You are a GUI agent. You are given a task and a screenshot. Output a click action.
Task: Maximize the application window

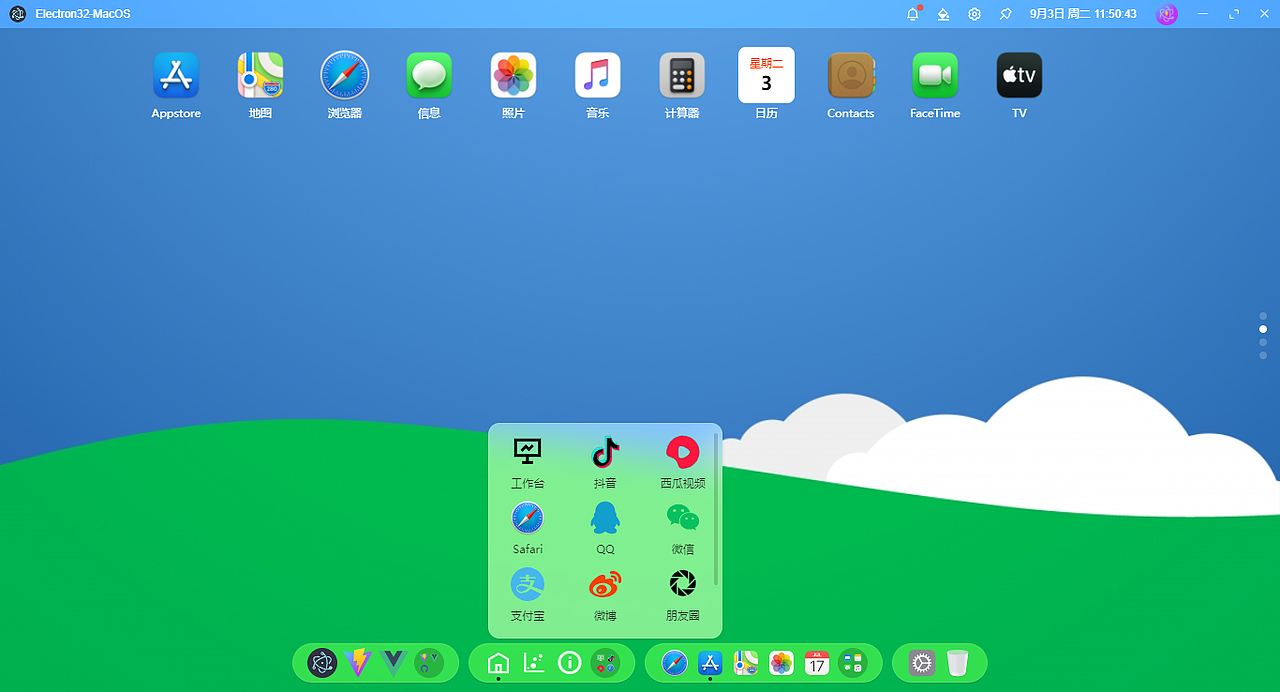click(1234, 14)
